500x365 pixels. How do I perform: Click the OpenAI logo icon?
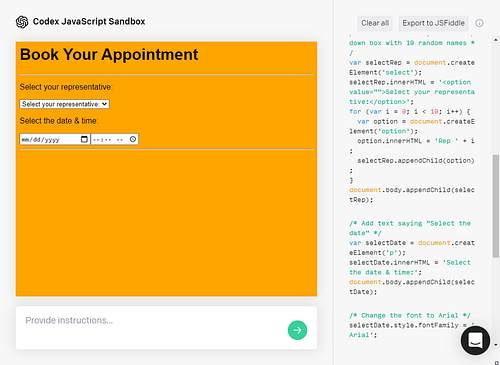point(22,22)
